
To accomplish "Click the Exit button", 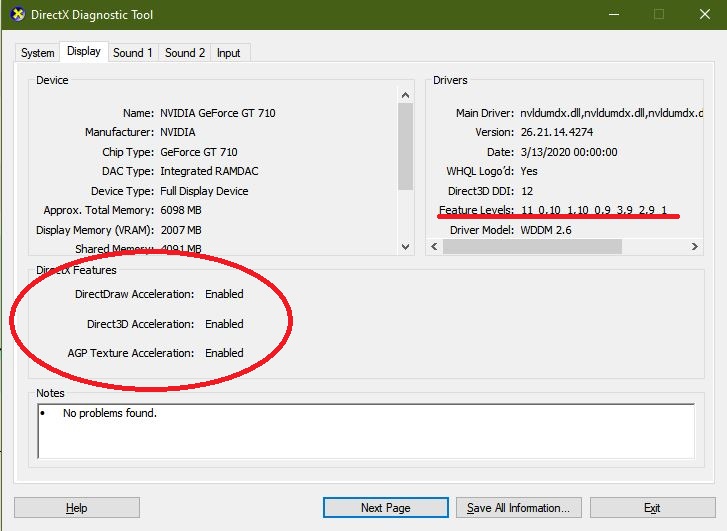I will pyautogui.click(x=652, y=508).
